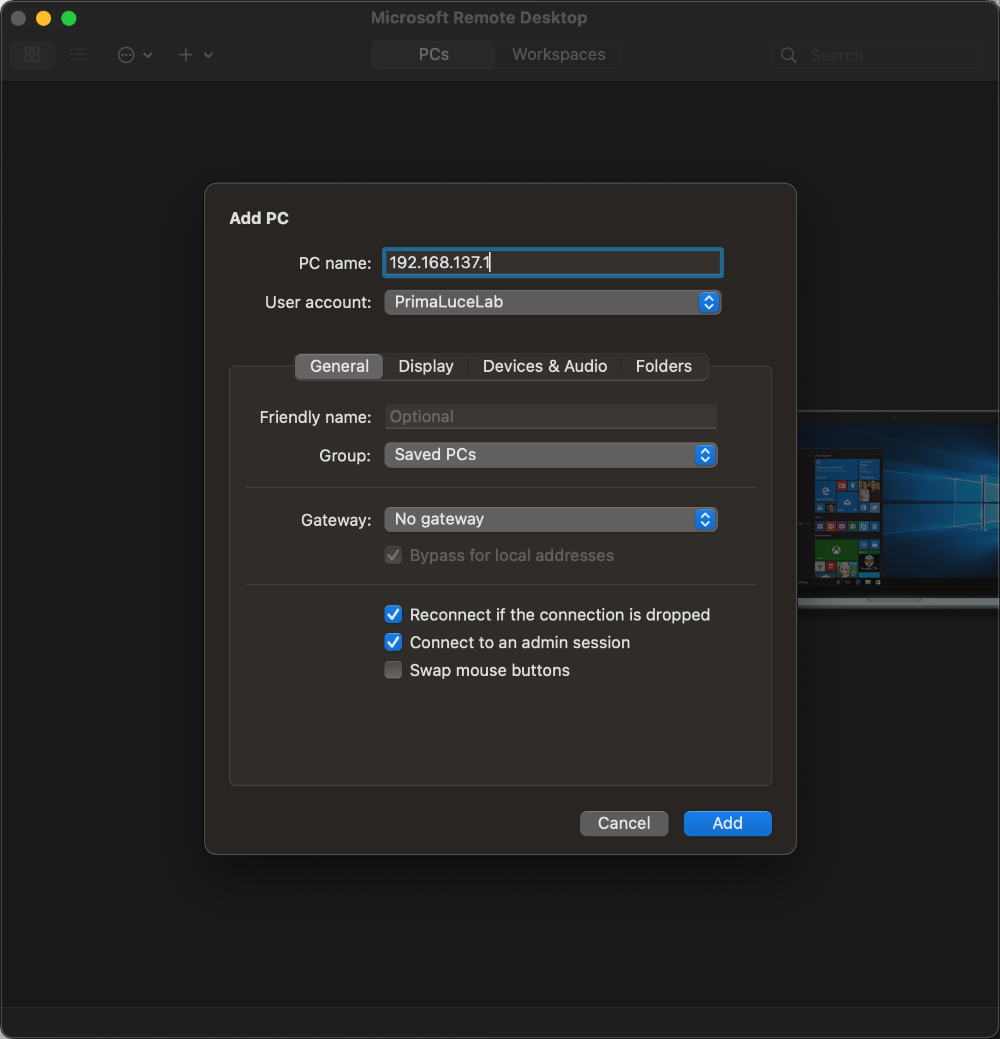Image resolution: width=1000 pixels, height=1039 pixels.
Task: Open the Gateway dropdown showing No gateway
Action: click(551, 520)
